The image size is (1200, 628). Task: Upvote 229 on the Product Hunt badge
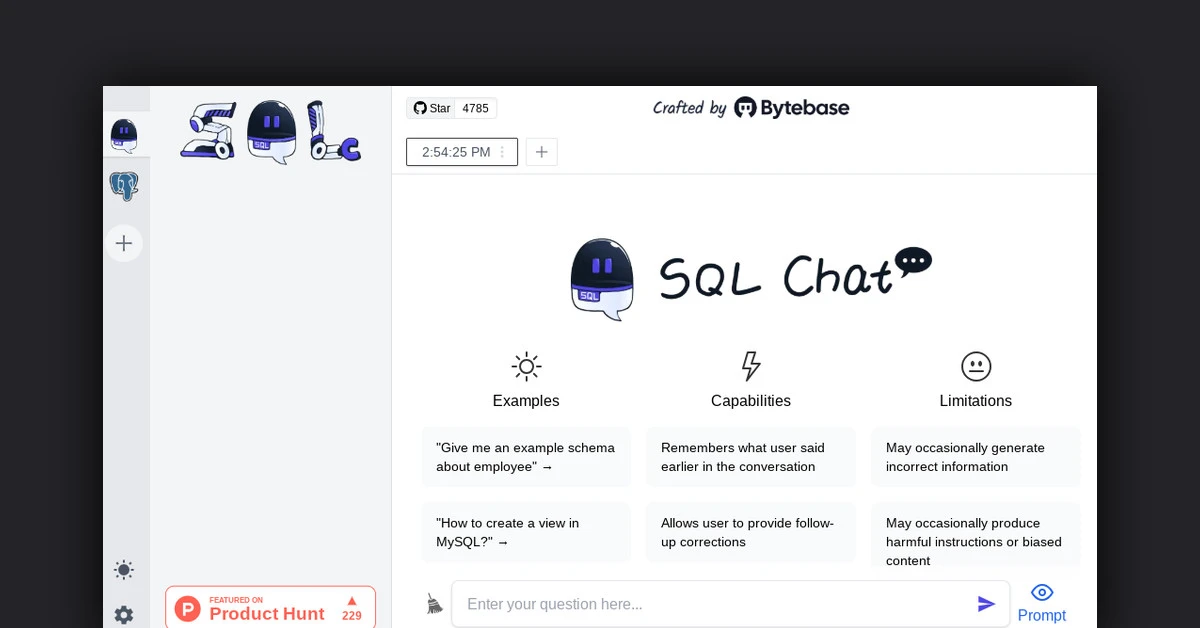pos(351,610)
